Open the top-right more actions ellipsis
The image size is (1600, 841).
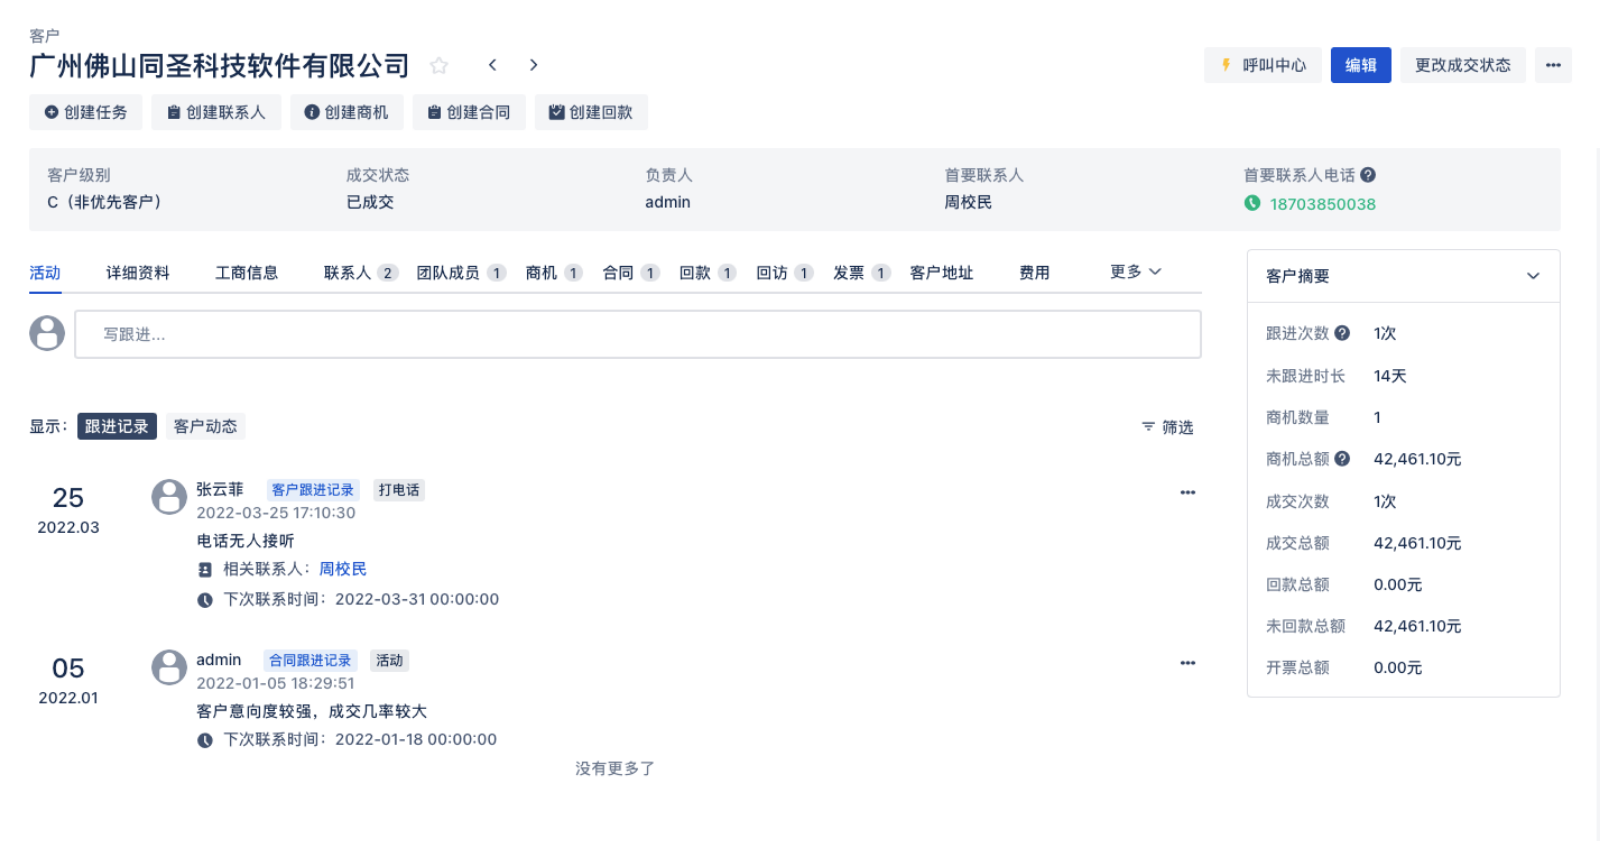(x=1553, y=65)
